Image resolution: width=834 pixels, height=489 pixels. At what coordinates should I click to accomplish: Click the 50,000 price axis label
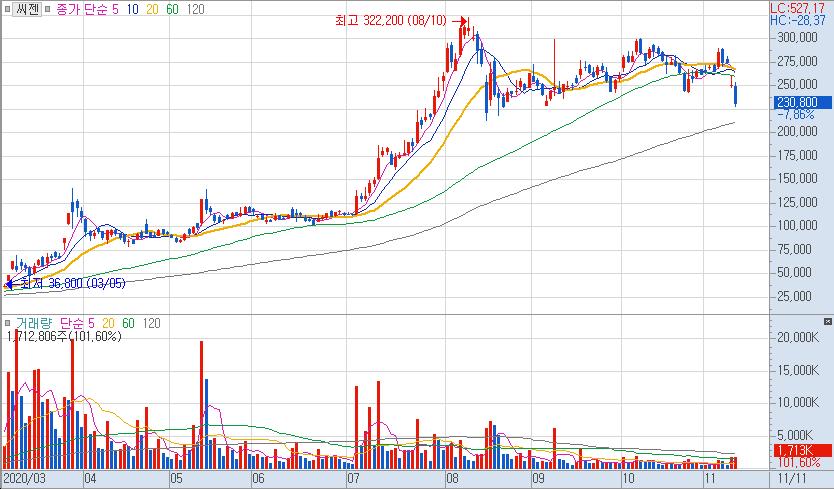pyautogui.click(x=797, y=272)
